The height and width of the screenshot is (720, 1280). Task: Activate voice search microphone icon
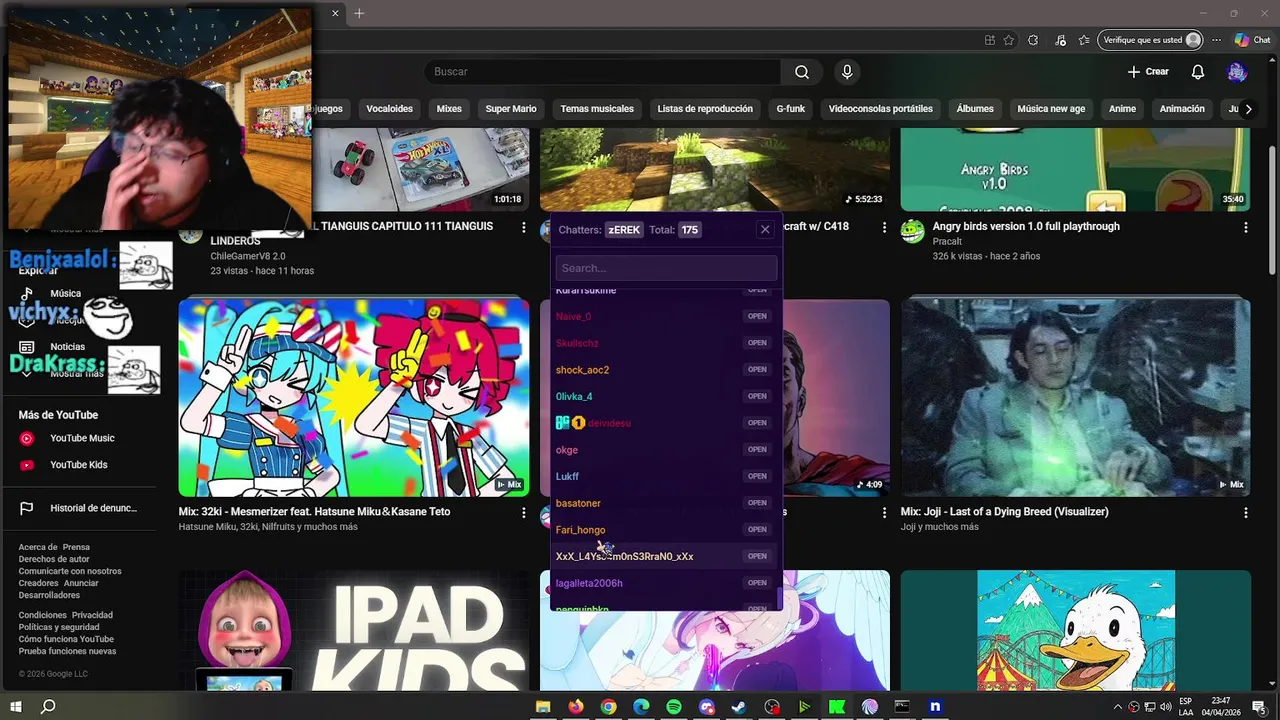[847, 72]
